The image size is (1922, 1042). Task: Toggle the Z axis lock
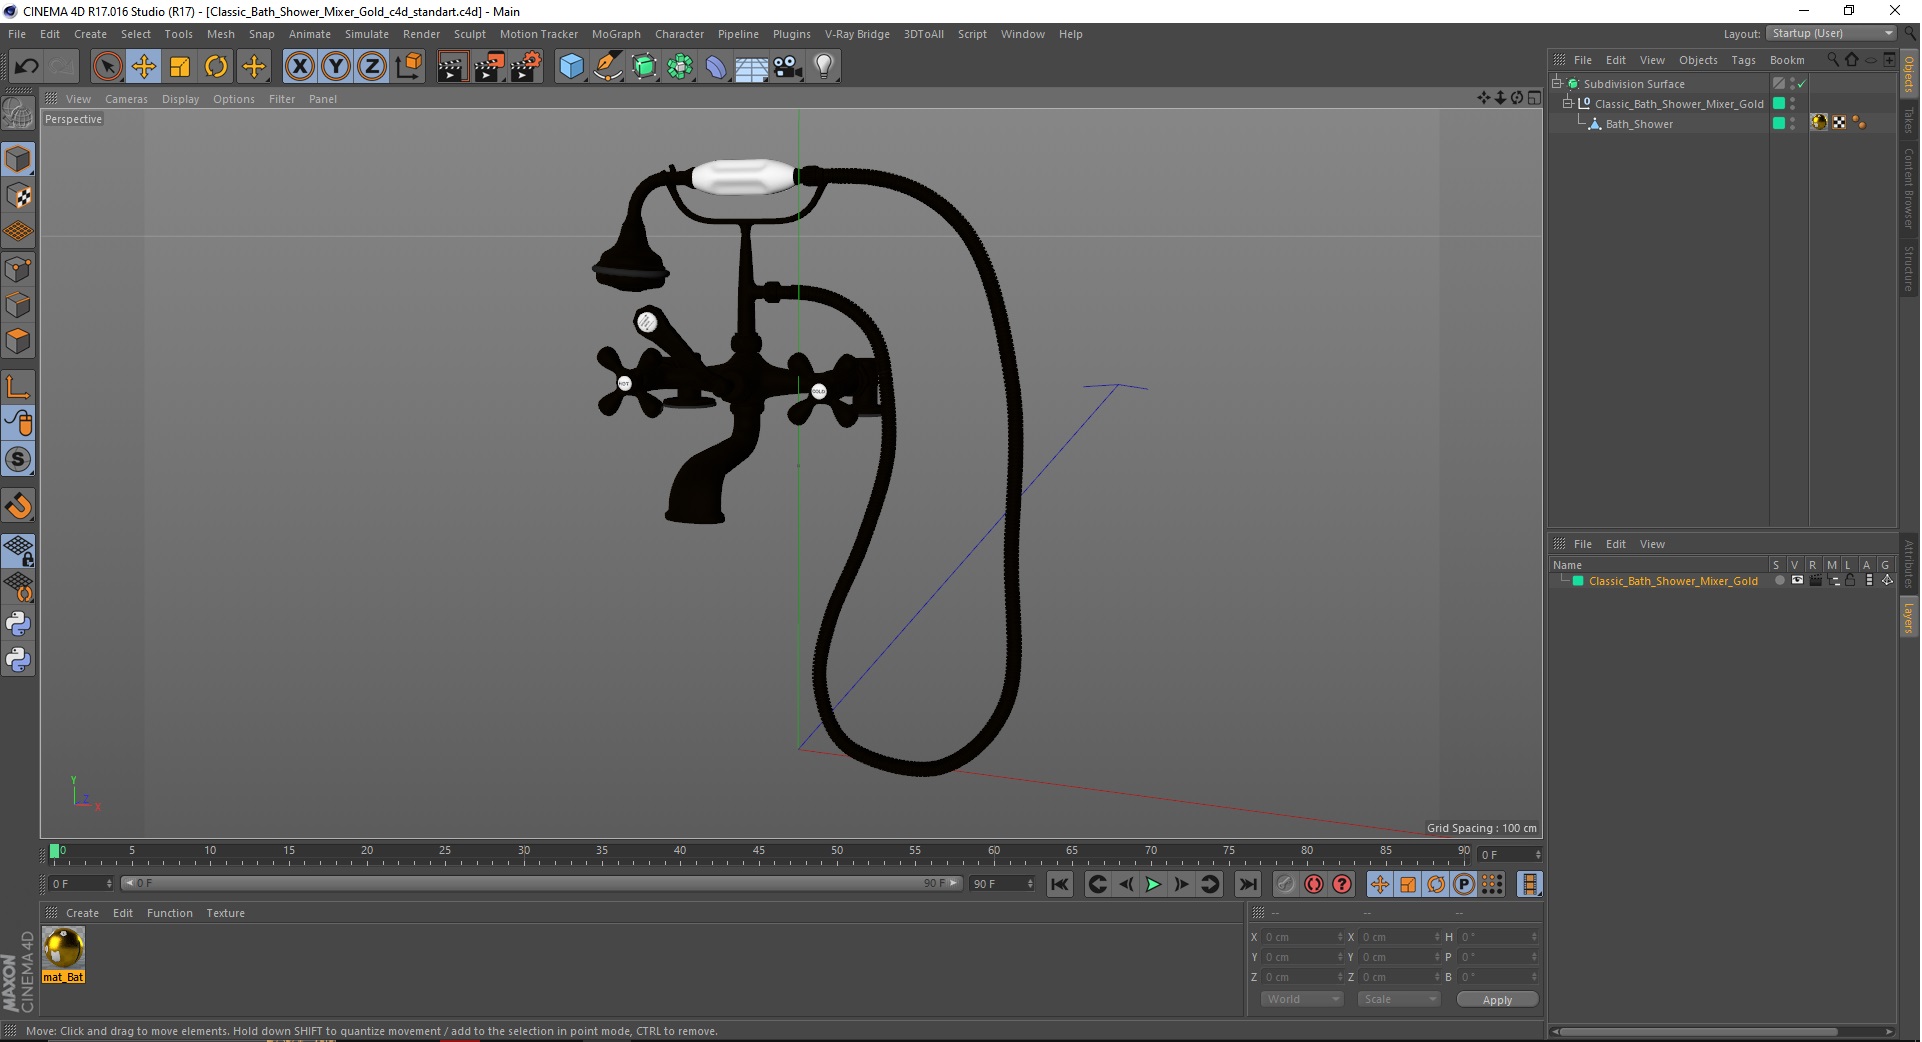tap(372, 67)
